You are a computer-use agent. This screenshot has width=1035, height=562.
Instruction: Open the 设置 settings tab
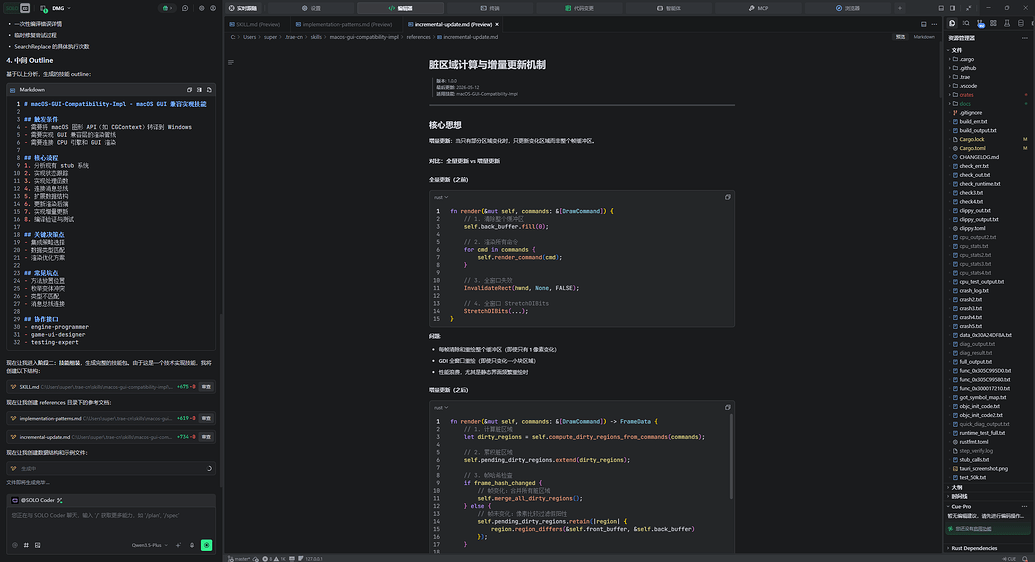311,9
